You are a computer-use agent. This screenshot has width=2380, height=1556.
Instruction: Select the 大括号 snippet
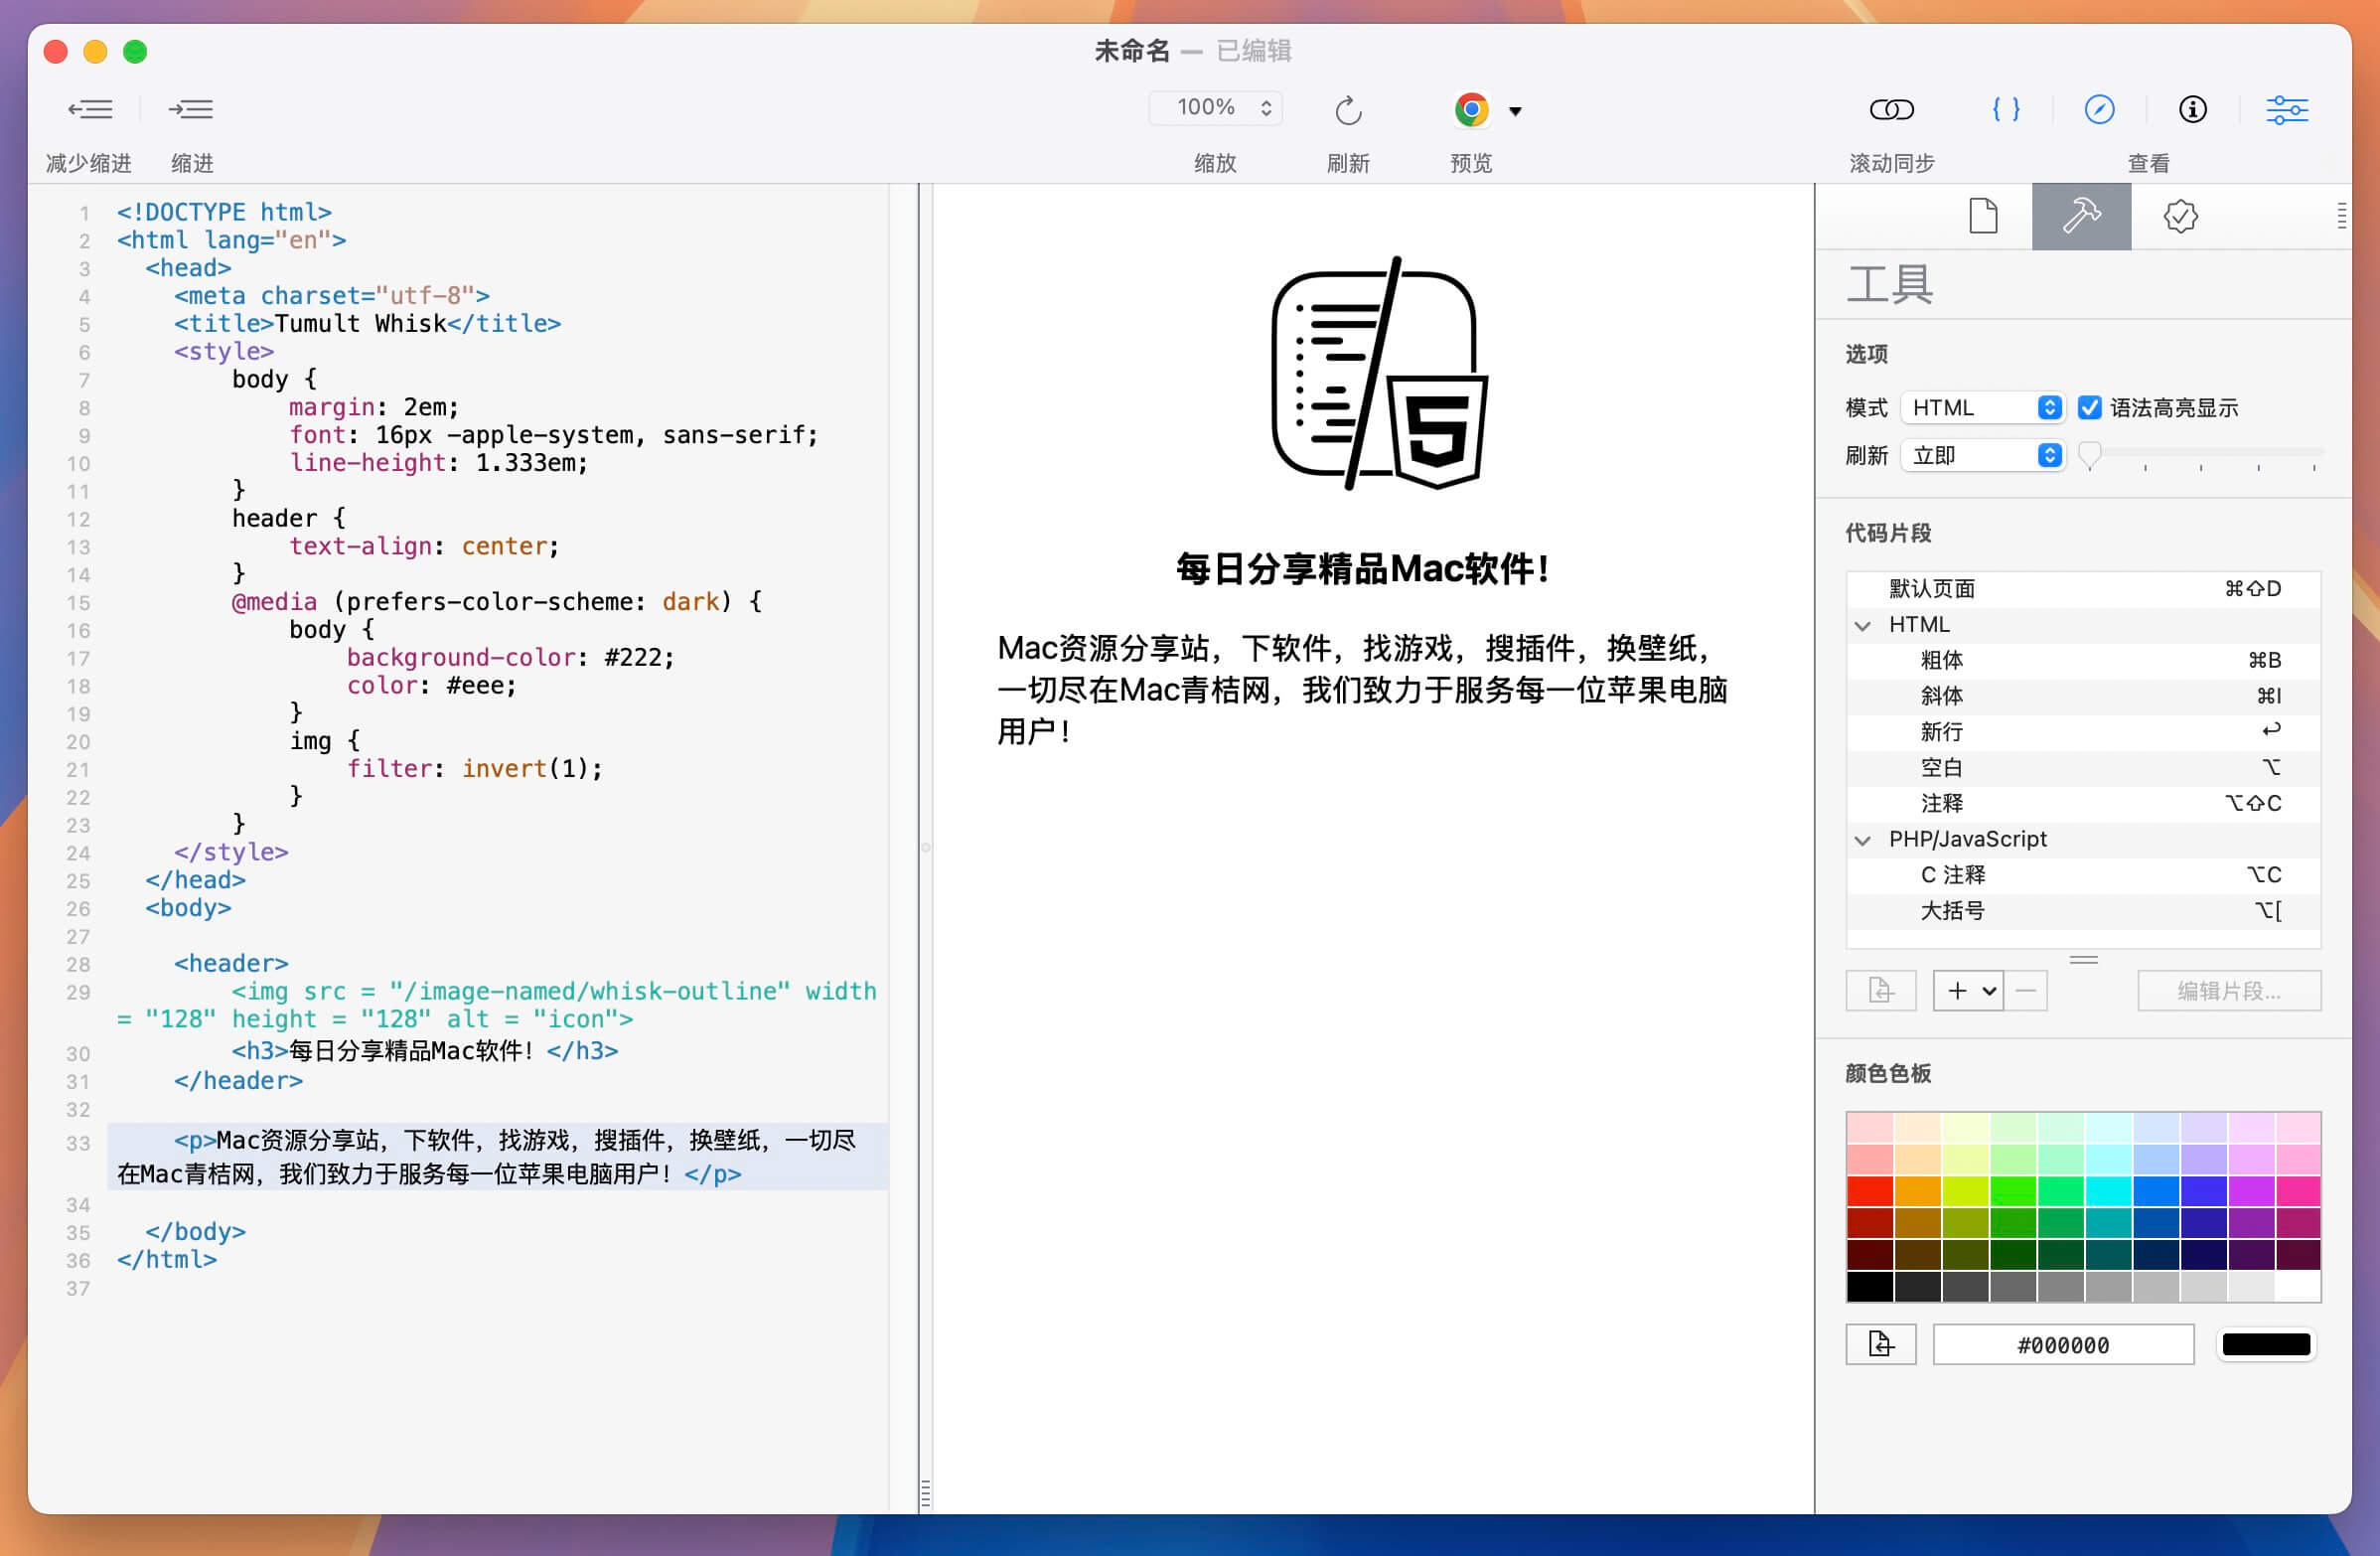click(2083, 911)
